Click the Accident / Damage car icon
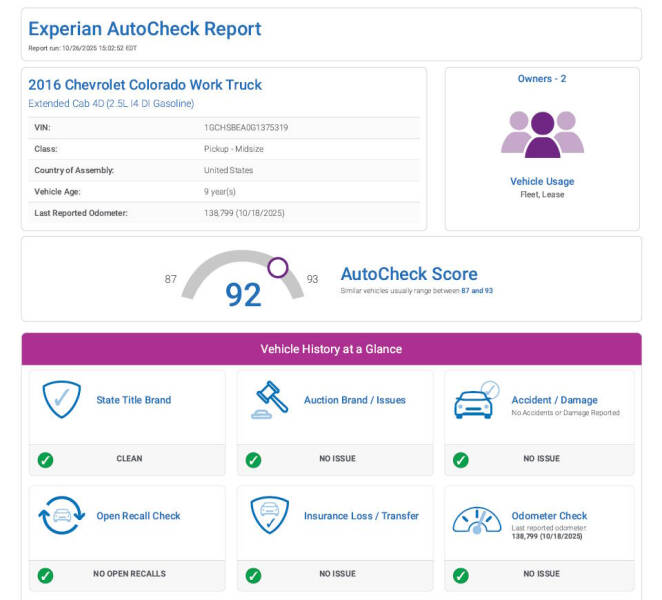The width and height of the screenshot is (662, 600). click(x=475, y=401)
